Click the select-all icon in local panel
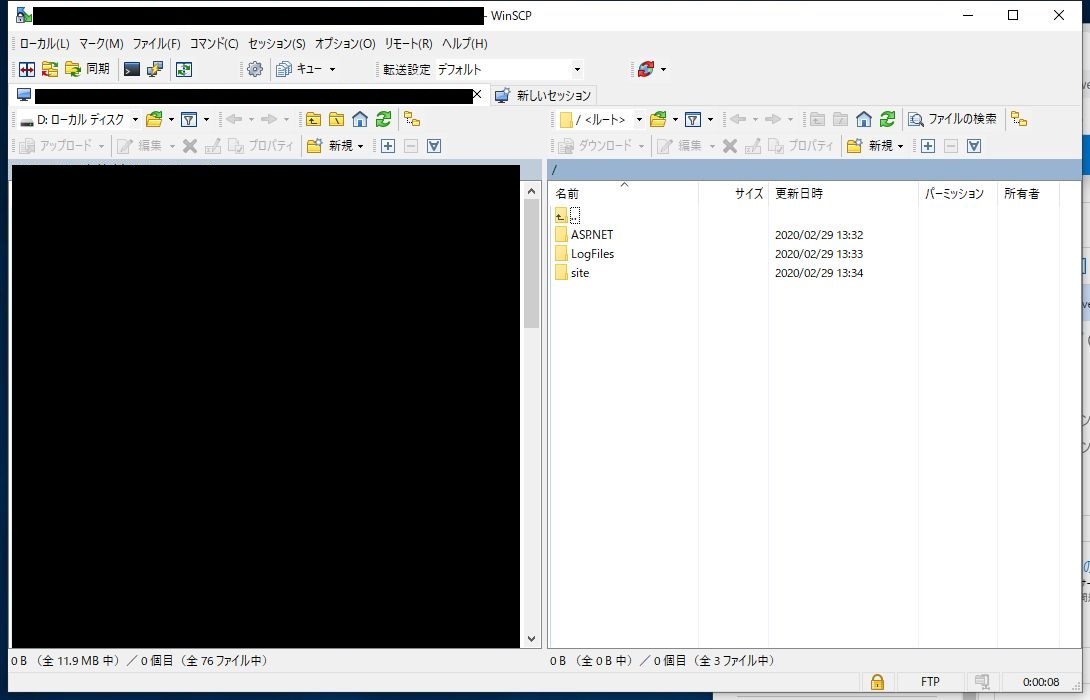Viewport: 1090px width, 700px height. click(x=434, y=145)
